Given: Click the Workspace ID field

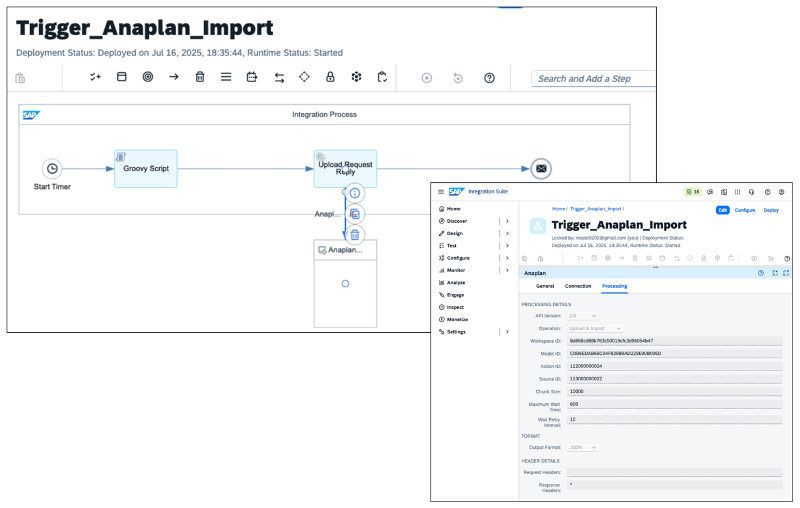Looking at the screenshot, I should coord(674,341).
